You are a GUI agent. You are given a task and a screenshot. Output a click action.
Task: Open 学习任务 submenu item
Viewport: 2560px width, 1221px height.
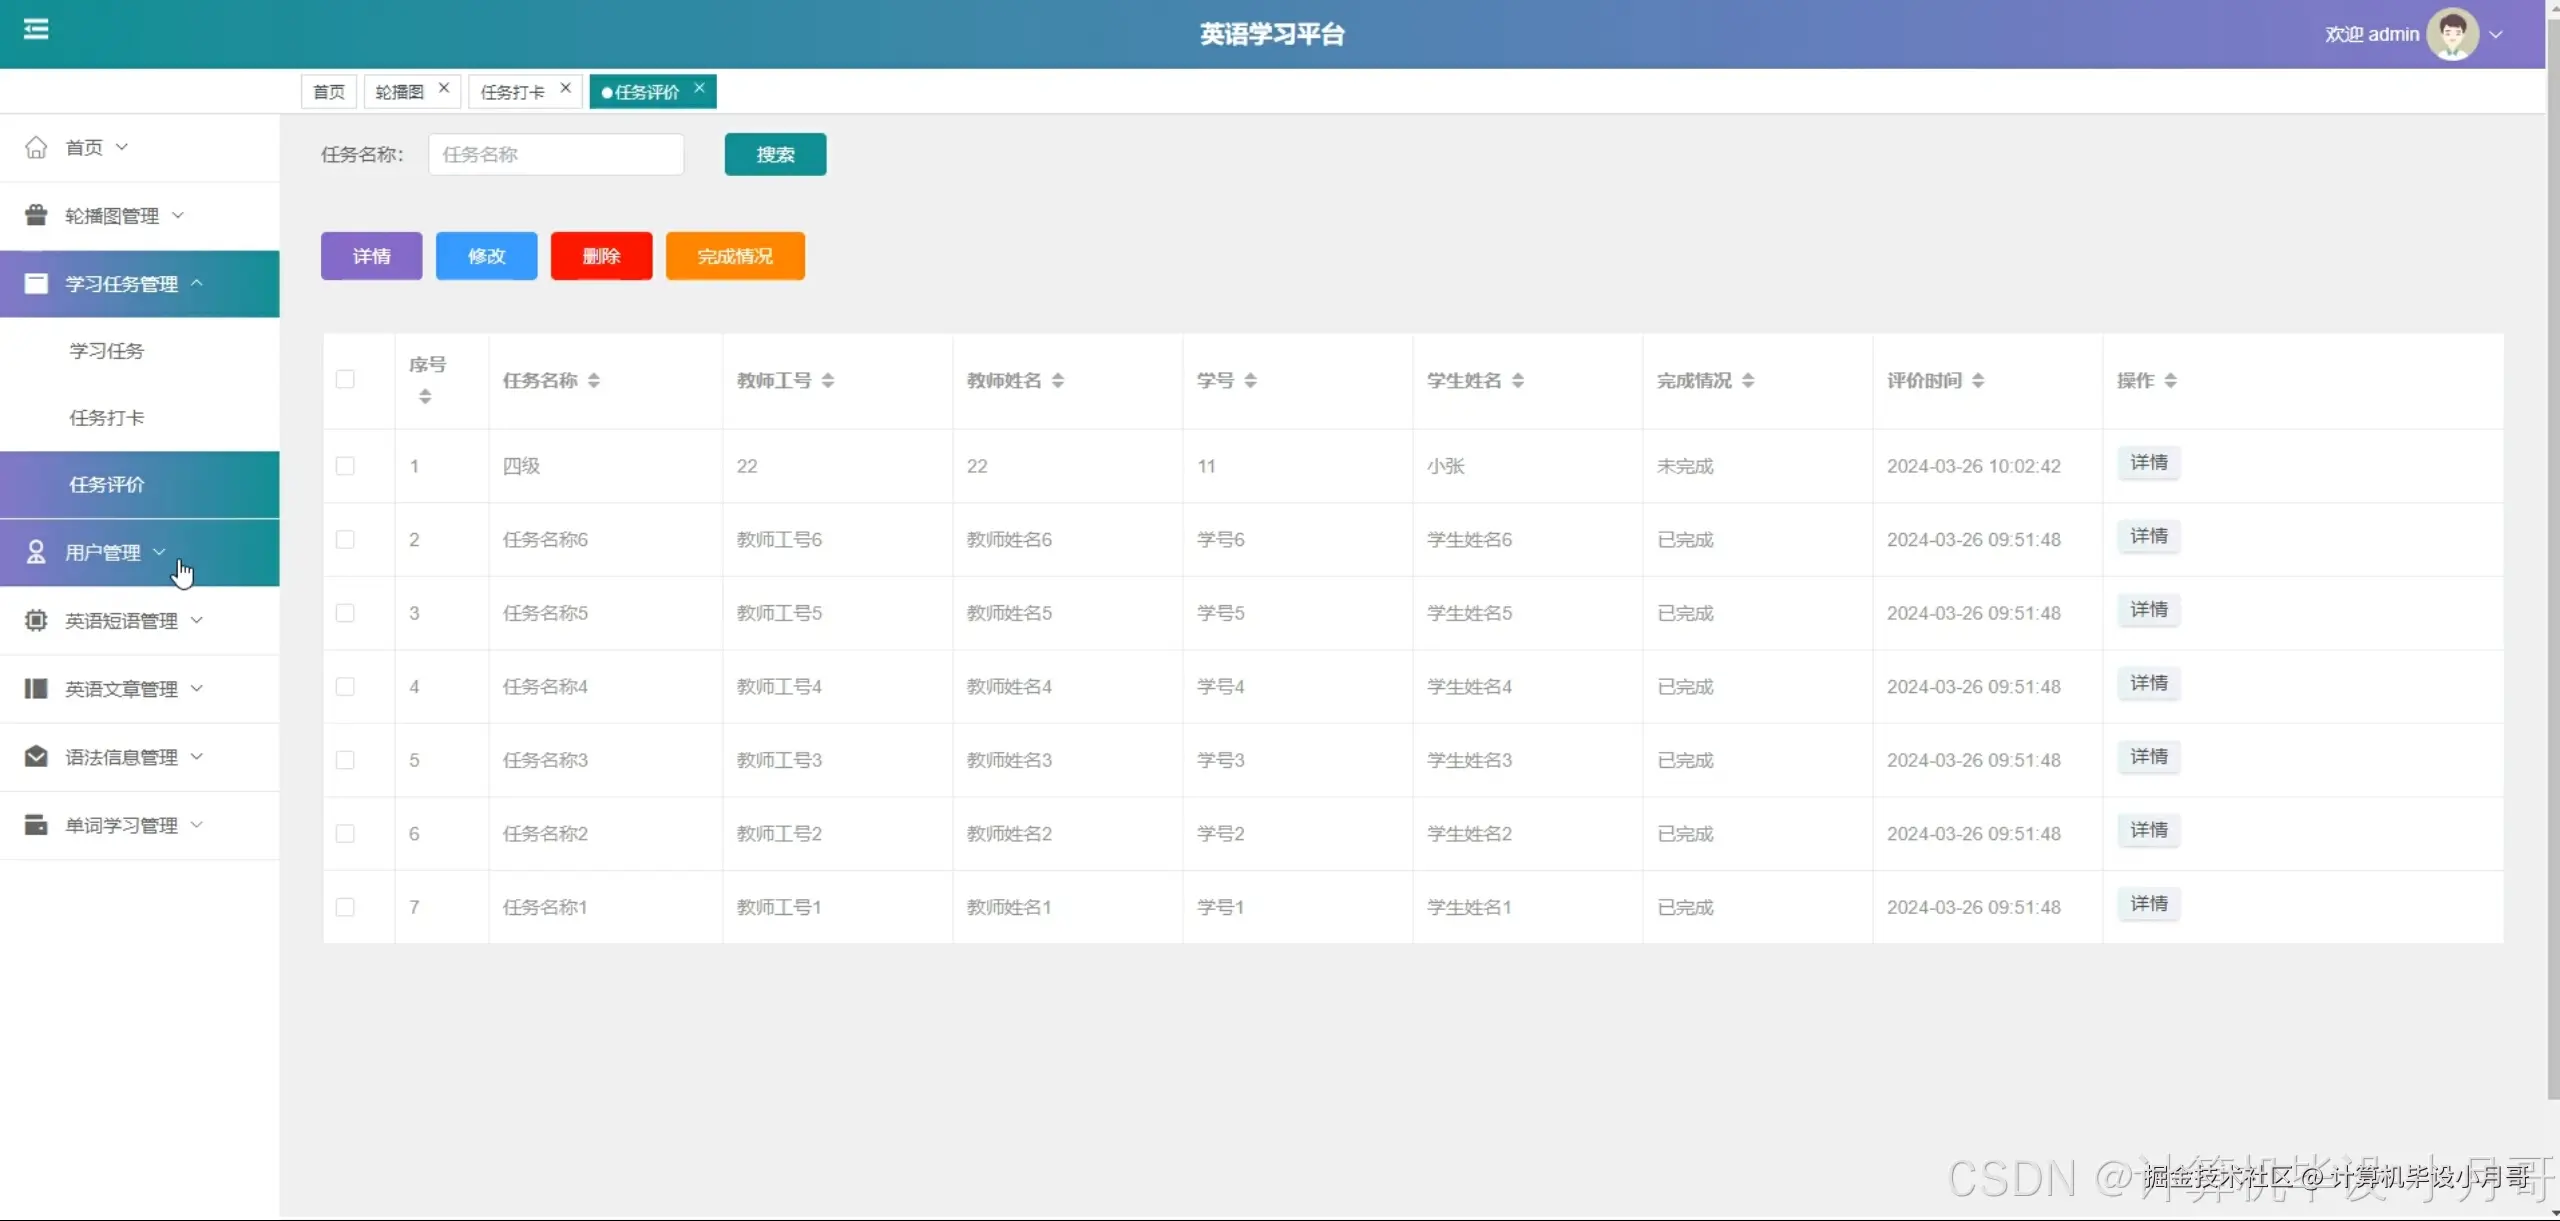tap(107, 351)
